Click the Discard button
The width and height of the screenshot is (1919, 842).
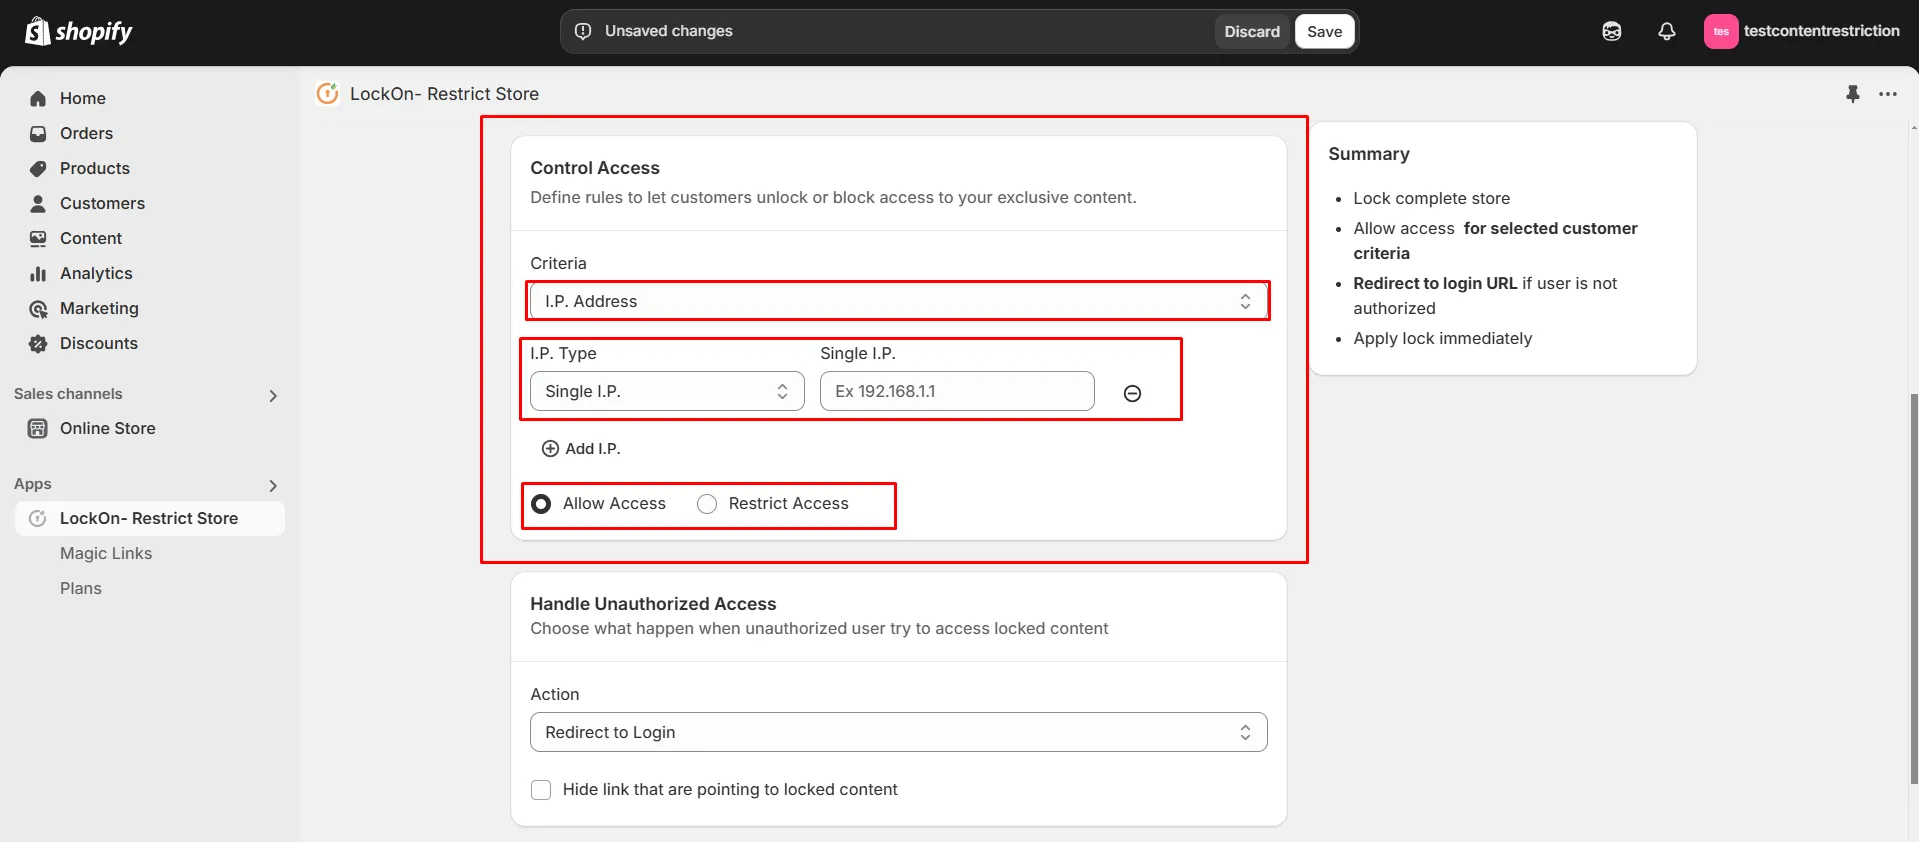1252,31
